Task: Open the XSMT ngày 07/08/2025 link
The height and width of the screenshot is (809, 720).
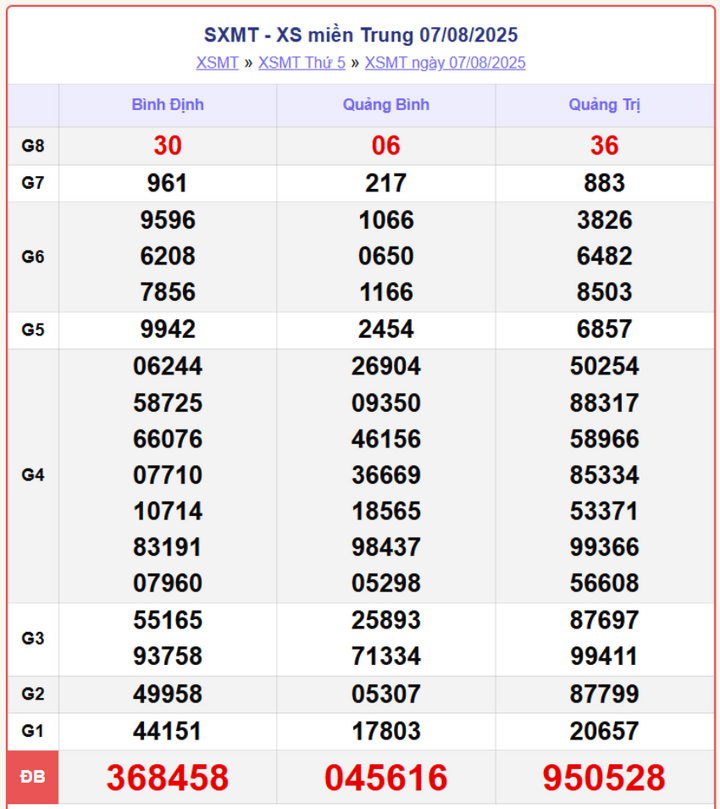Action: 445,63
